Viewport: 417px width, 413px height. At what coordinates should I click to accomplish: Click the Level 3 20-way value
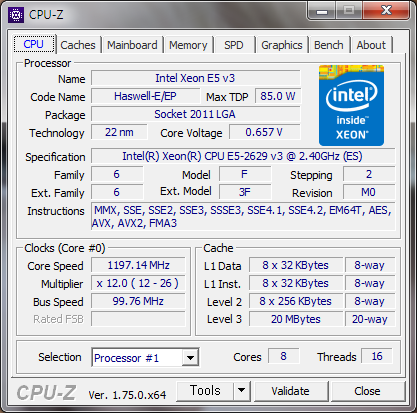point(370,319)
